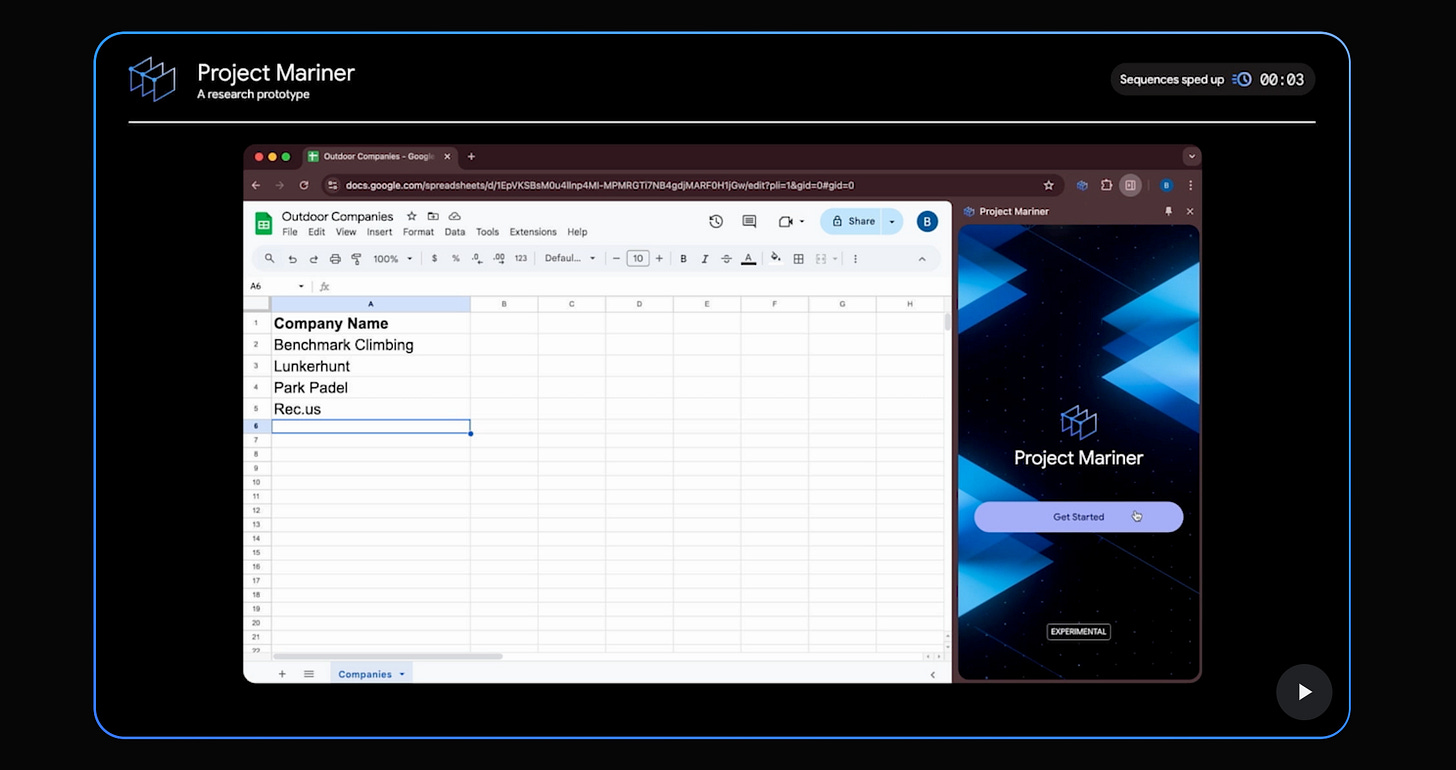Select the Benchmark Climbing cell
The width and height of the screenshot is (1456, 770).
coord(371,345)
